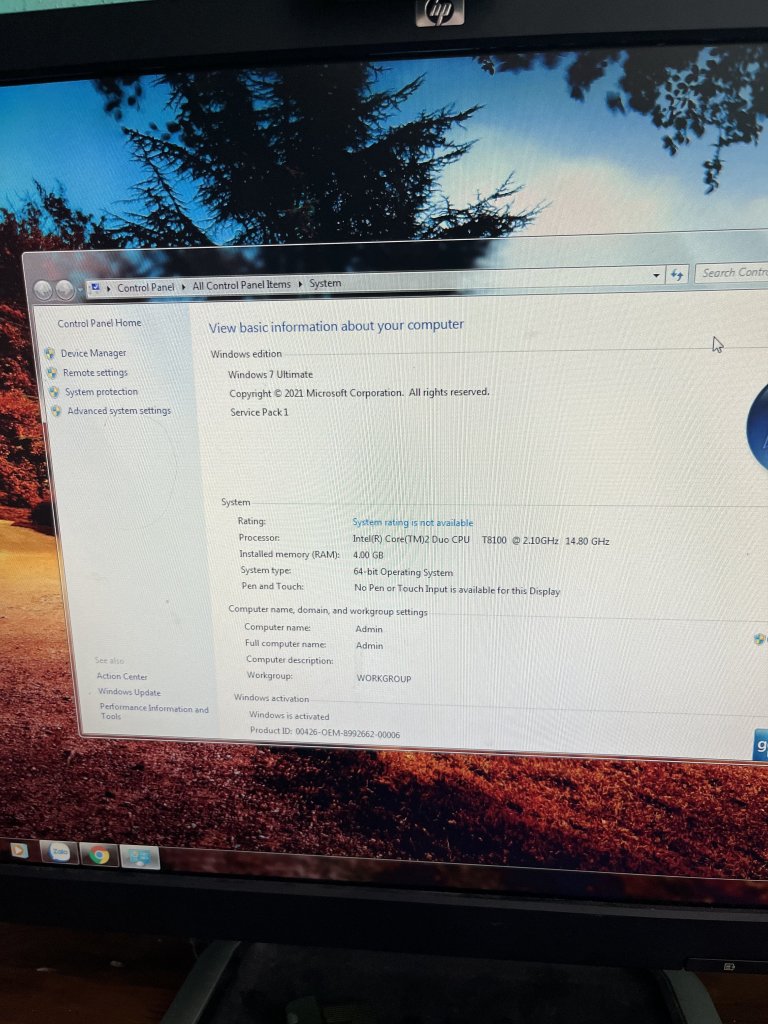Open Action Center link

pyautogui.click(x=122, y=676)
